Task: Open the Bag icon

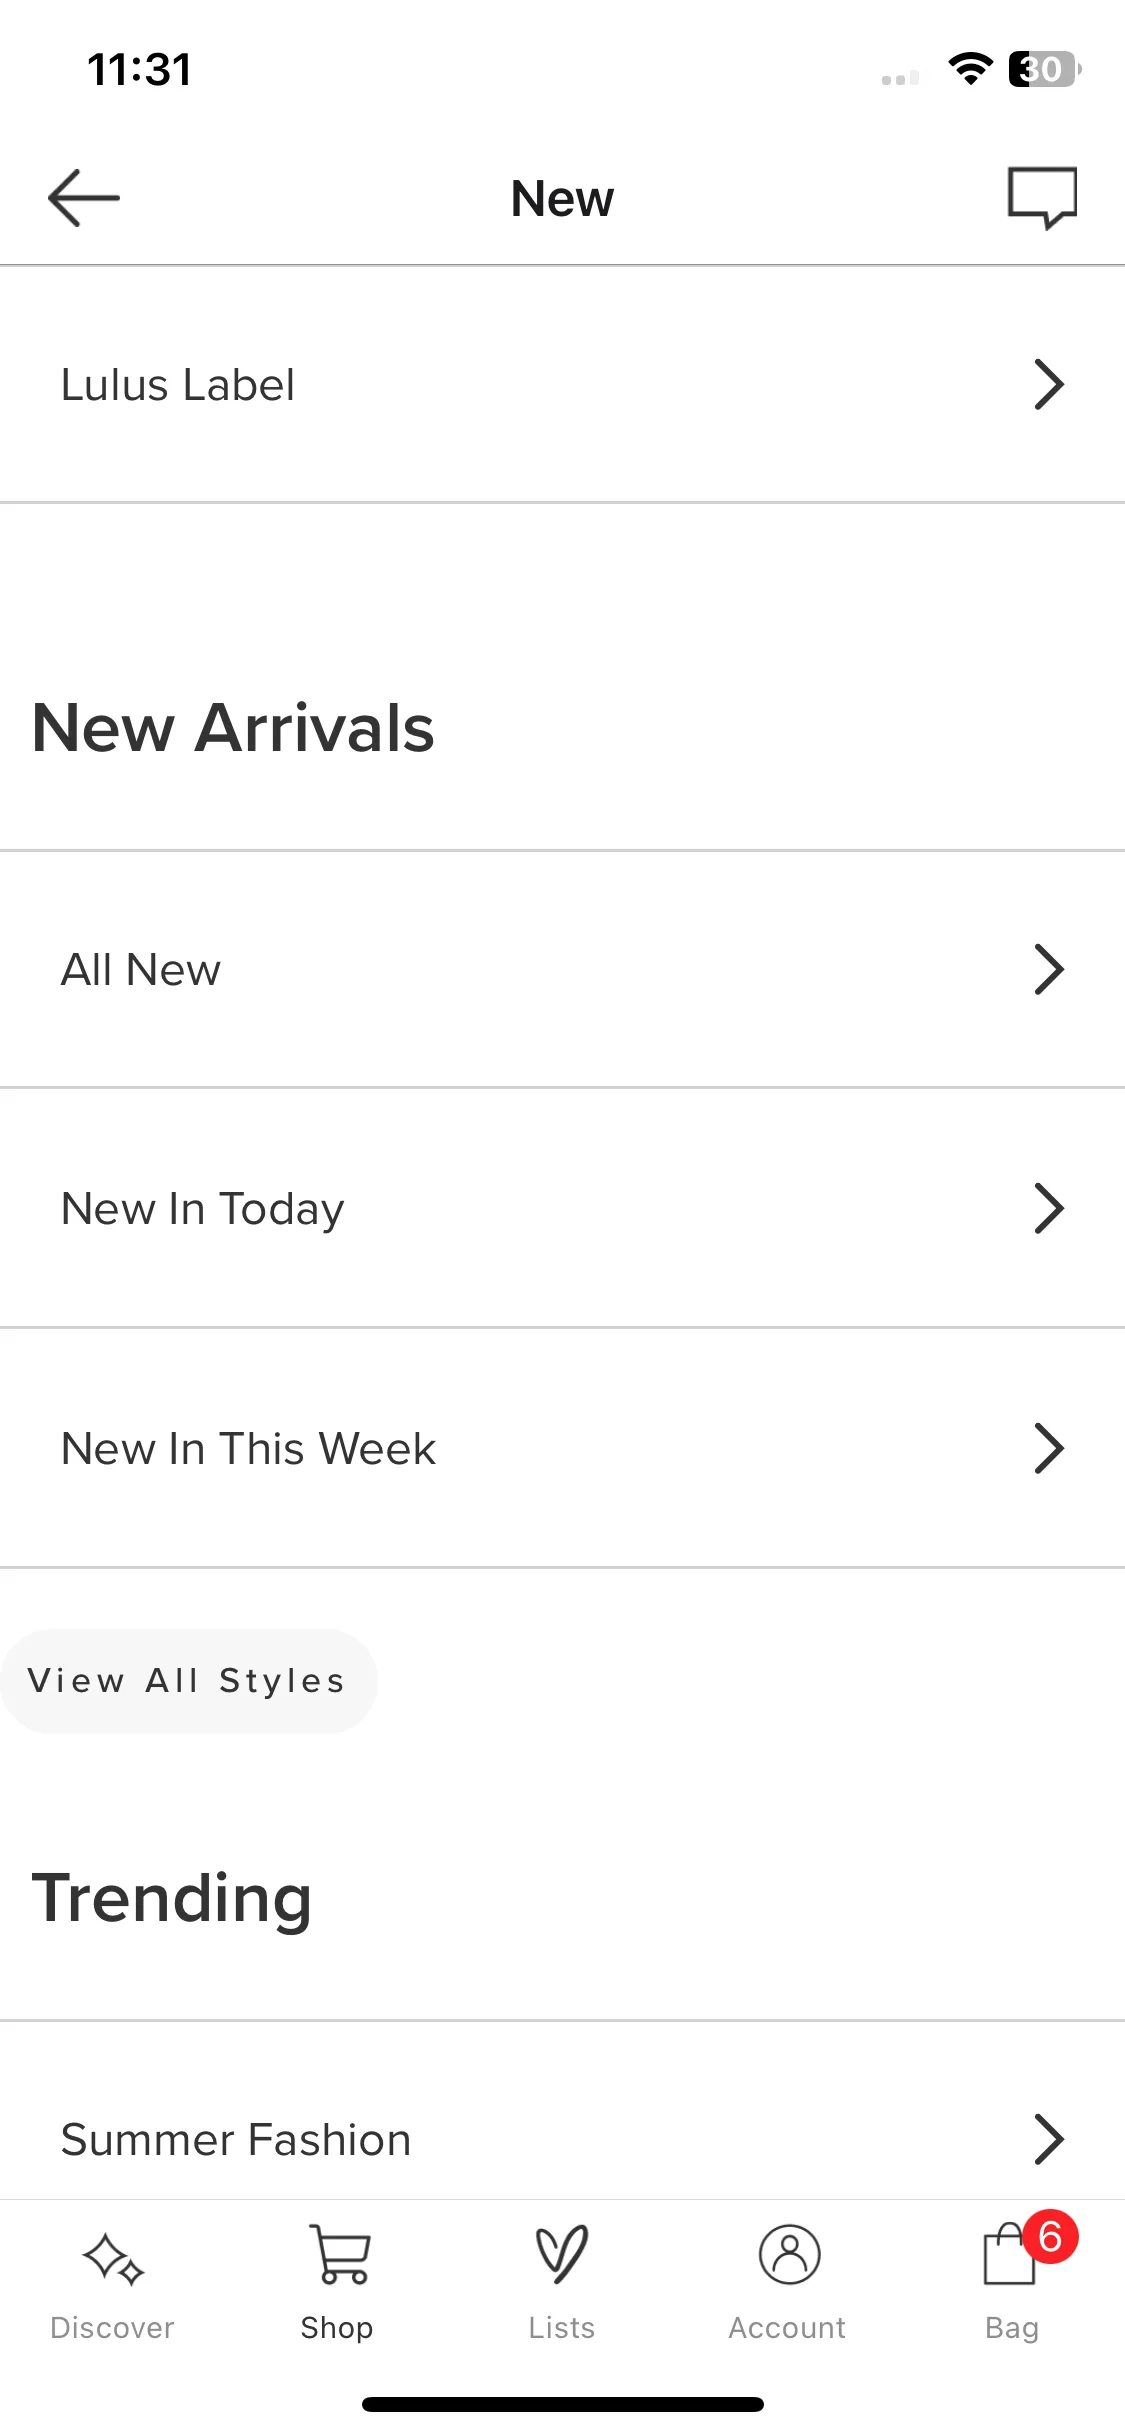Action: 1009,2255
